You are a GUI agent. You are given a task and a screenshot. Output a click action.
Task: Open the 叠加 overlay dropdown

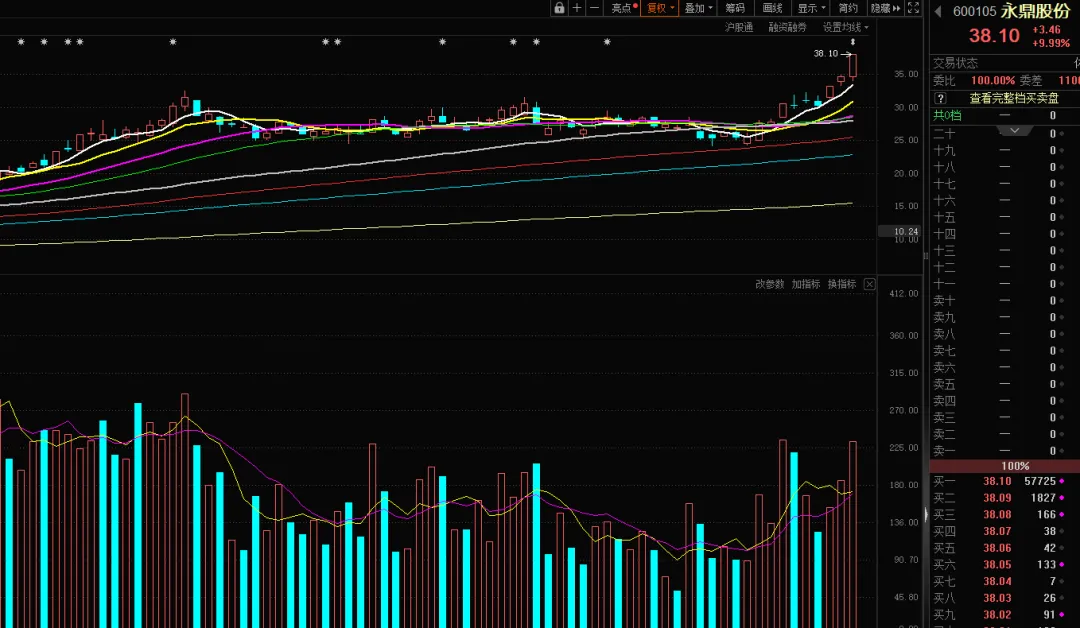698,8
